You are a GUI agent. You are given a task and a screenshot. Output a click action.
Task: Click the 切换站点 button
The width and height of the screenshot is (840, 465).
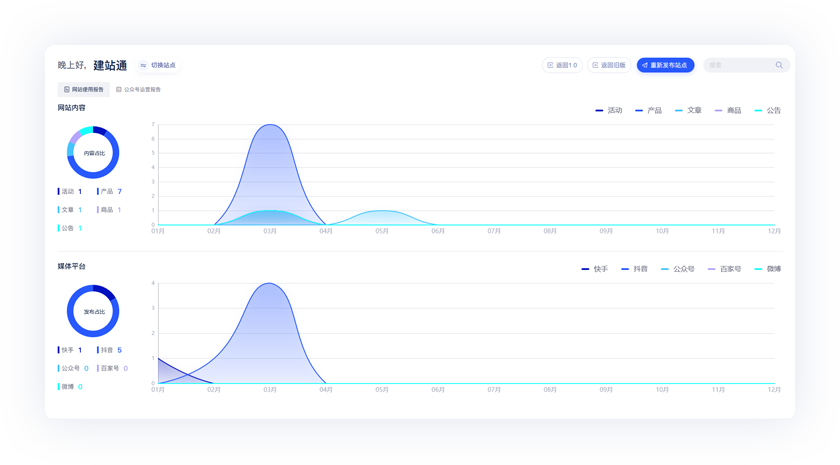[x=158, y=66]
